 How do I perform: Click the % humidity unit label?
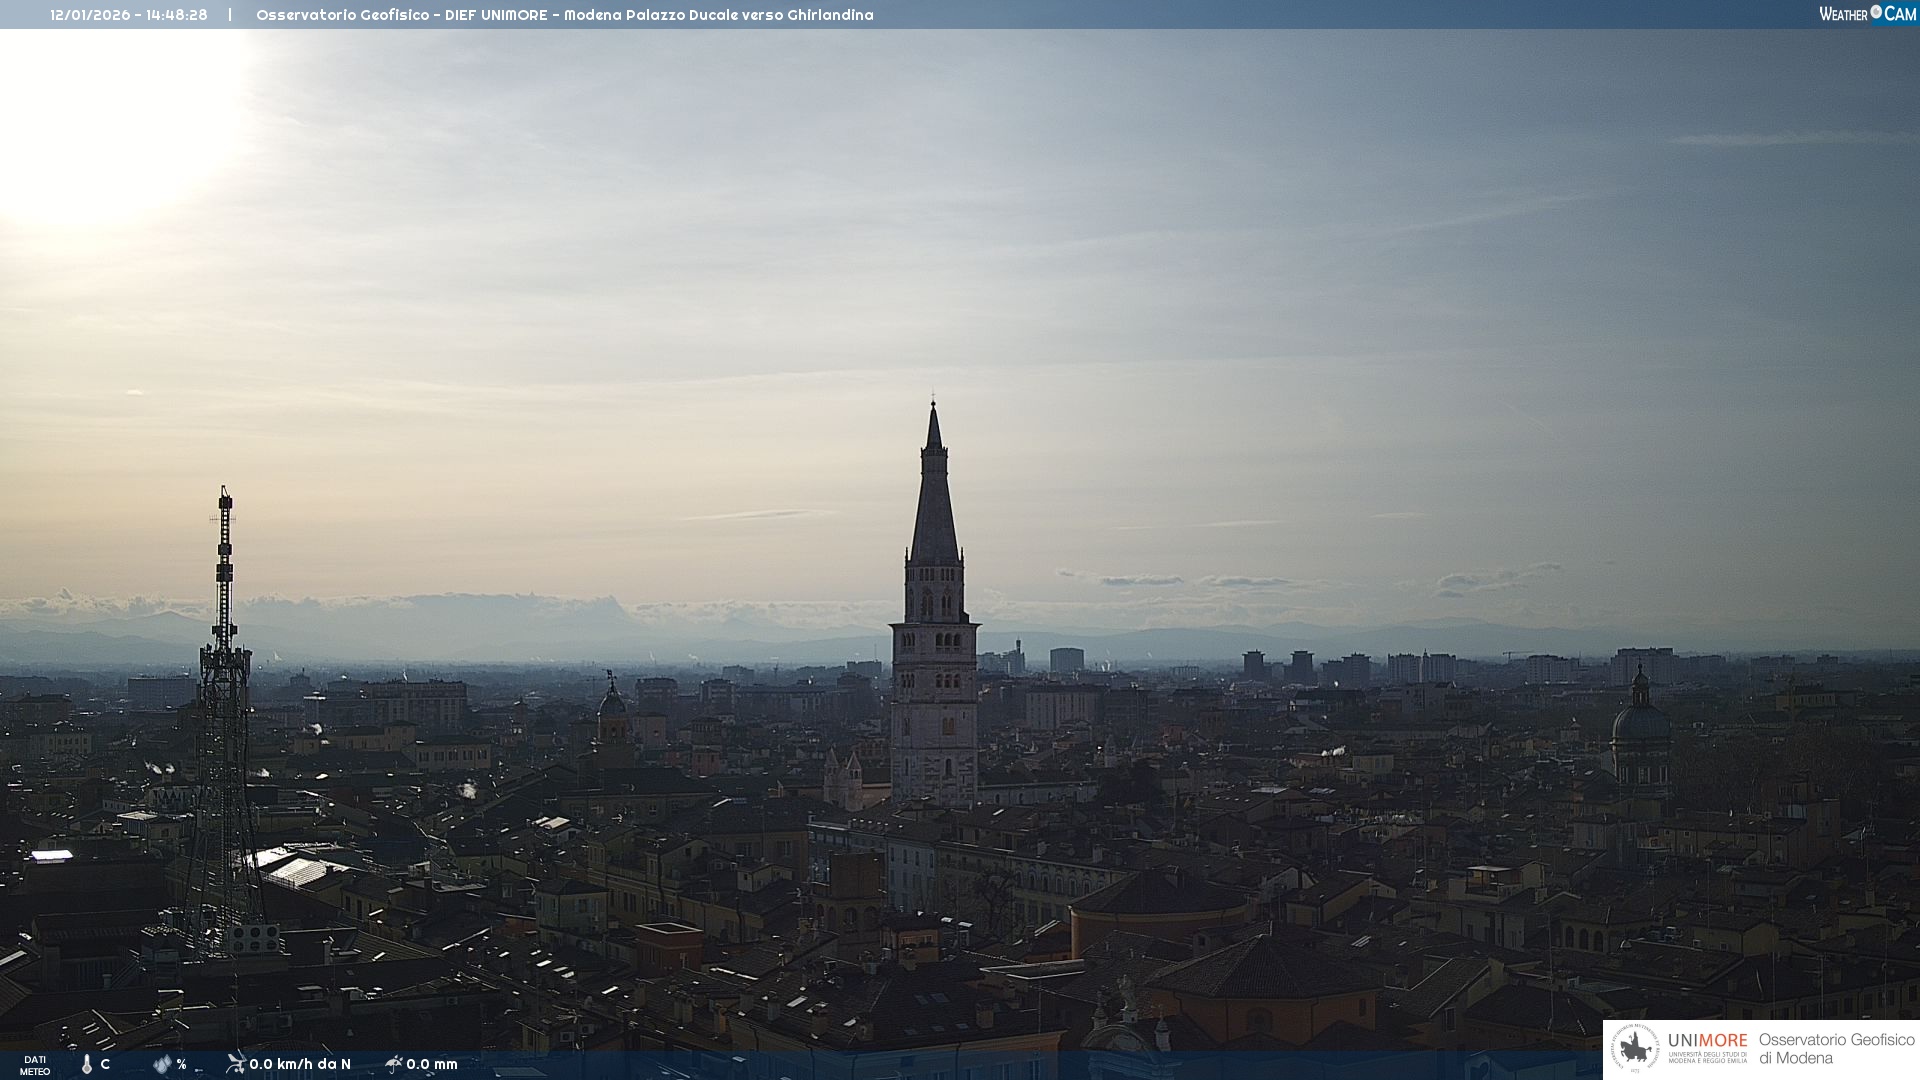[x=181, y=1064]
